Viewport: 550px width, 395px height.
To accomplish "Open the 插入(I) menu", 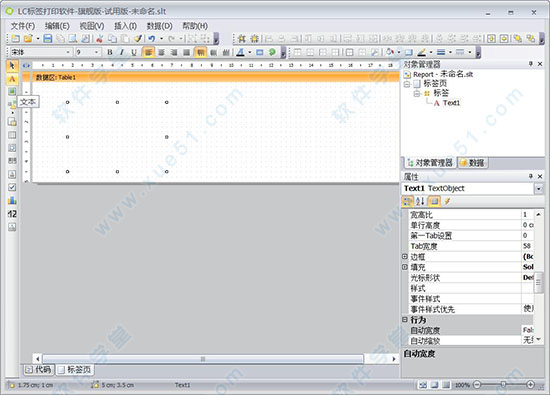I will point(125,26).
